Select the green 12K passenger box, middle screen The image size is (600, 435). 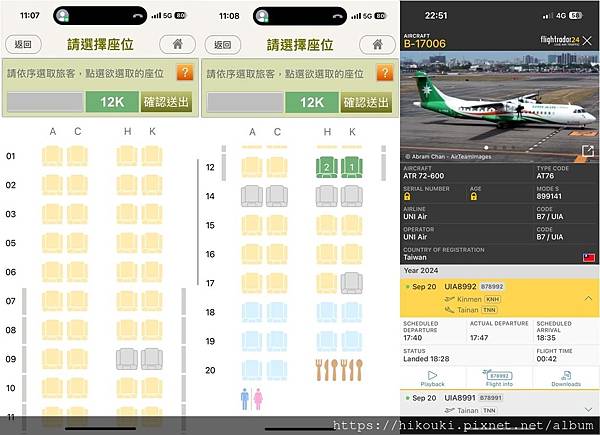312,102
